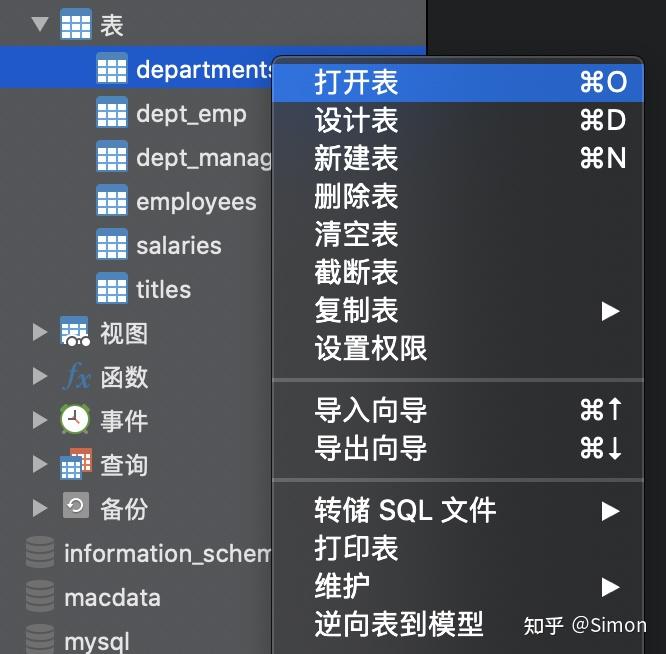Open the 转储 SQL 文件 submenu
Viewport: 666px width, 654px height.
click(405, 510)
